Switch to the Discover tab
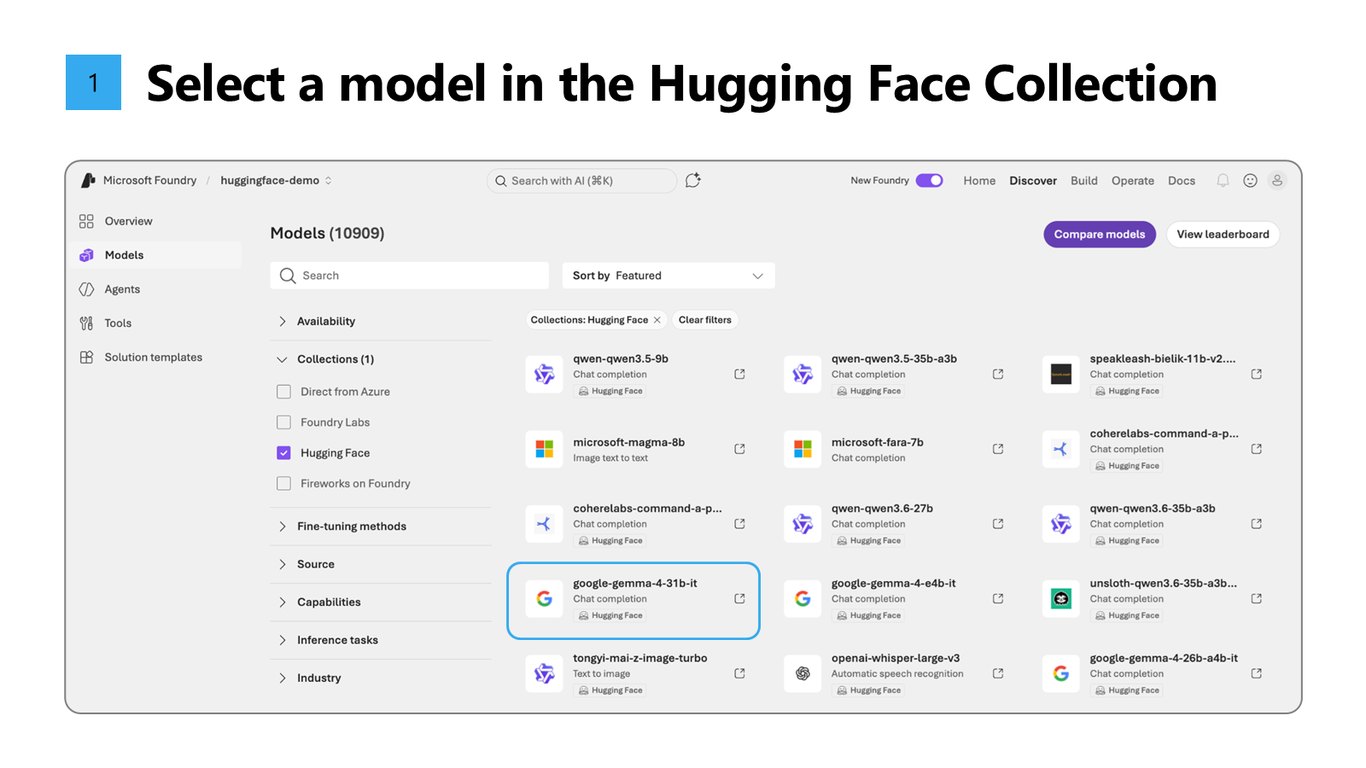This screenshot has width=1366, height=768. (x=1033, y=181)
